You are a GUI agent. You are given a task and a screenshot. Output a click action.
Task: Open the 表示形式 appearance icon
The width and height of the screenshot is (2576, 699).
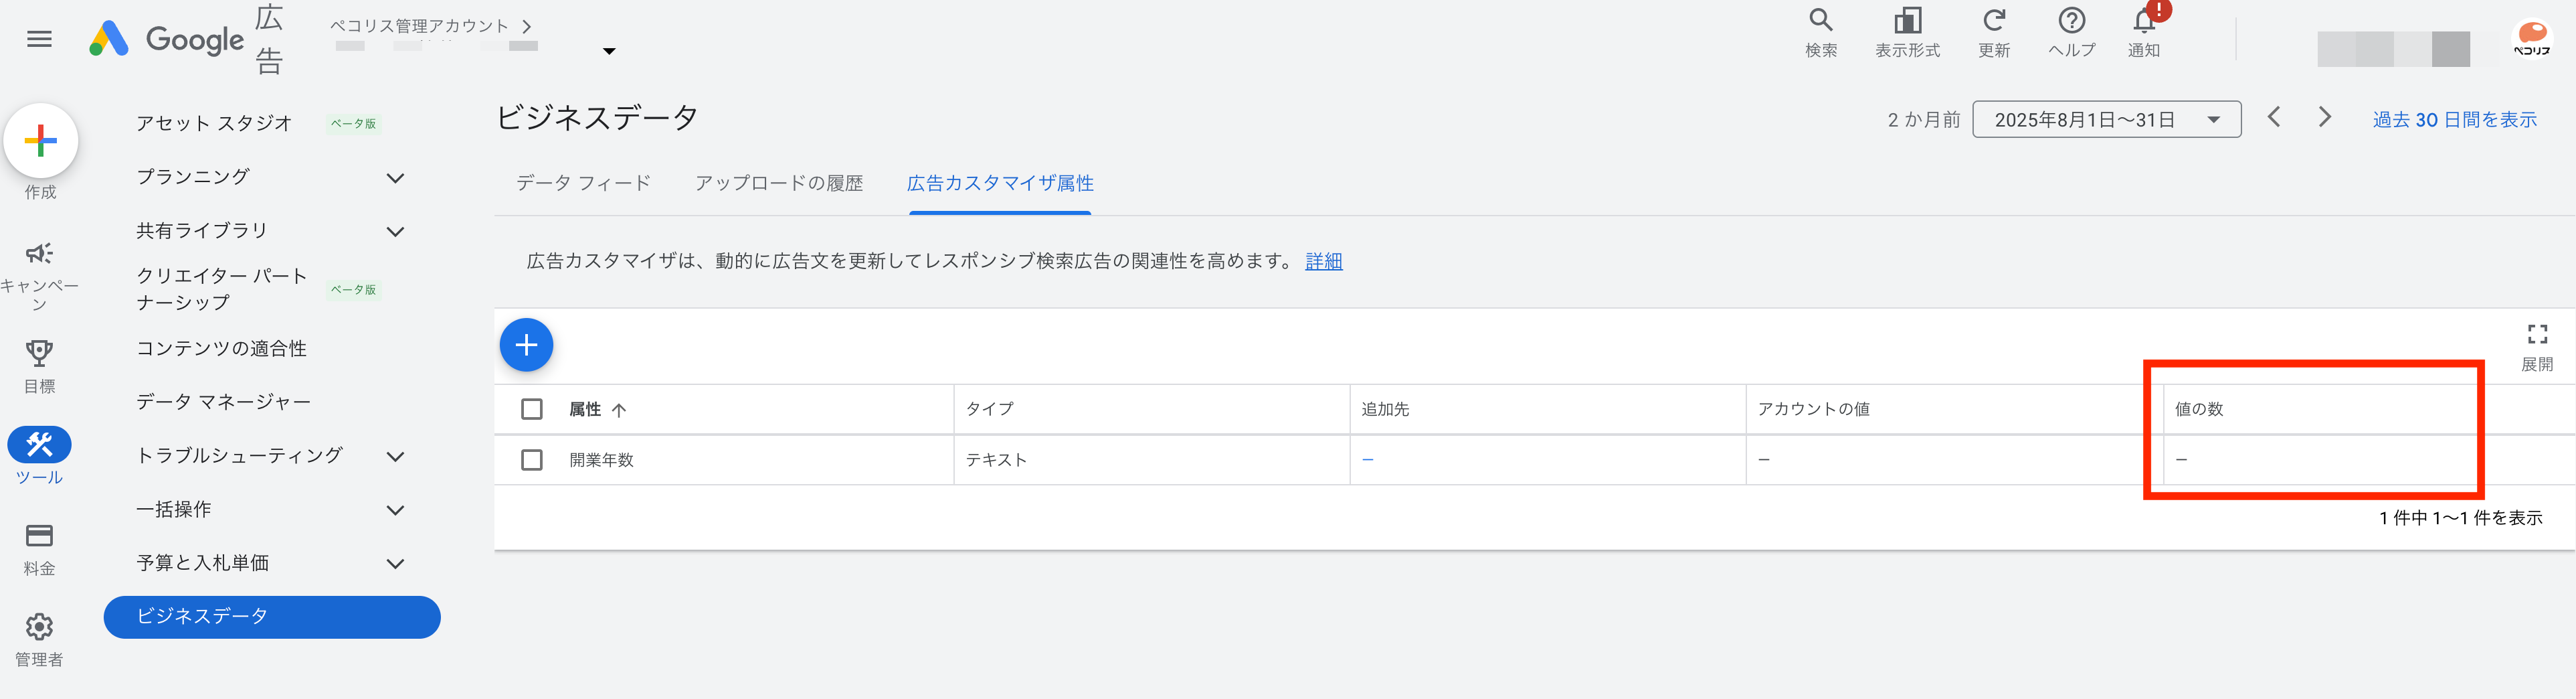1907,21
